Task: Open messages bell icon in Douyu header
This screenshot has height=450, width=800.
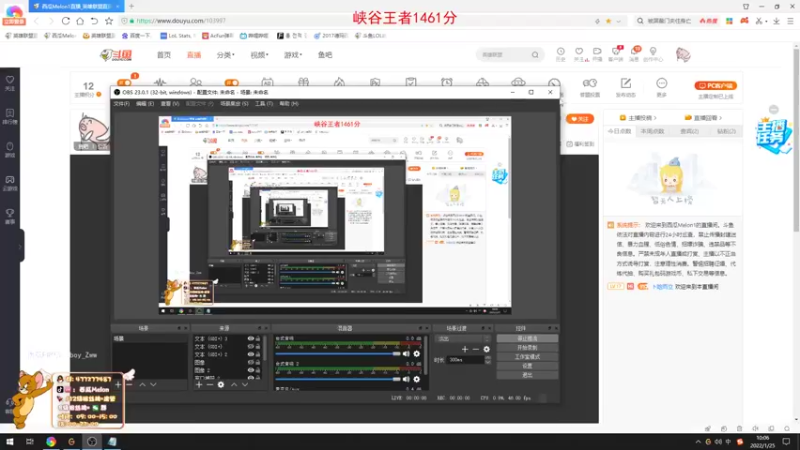Action: 634,52
